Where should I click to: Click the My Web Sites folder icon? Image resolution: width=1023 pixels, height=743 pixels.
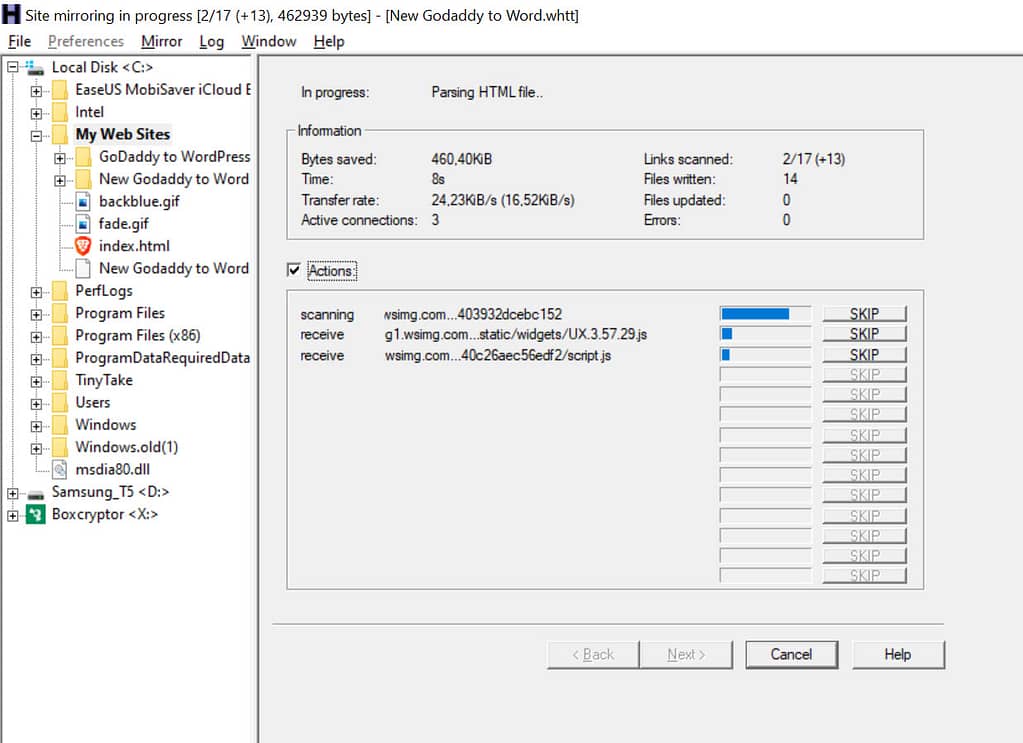point(60,134)
